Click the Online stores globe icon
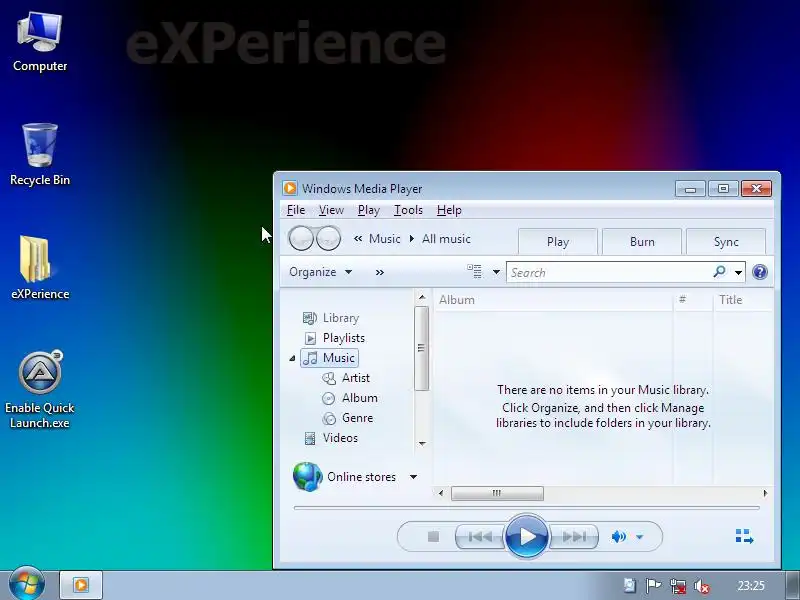Image resolution: width=800 pixels, height=600 pixels. pos(308,477)
